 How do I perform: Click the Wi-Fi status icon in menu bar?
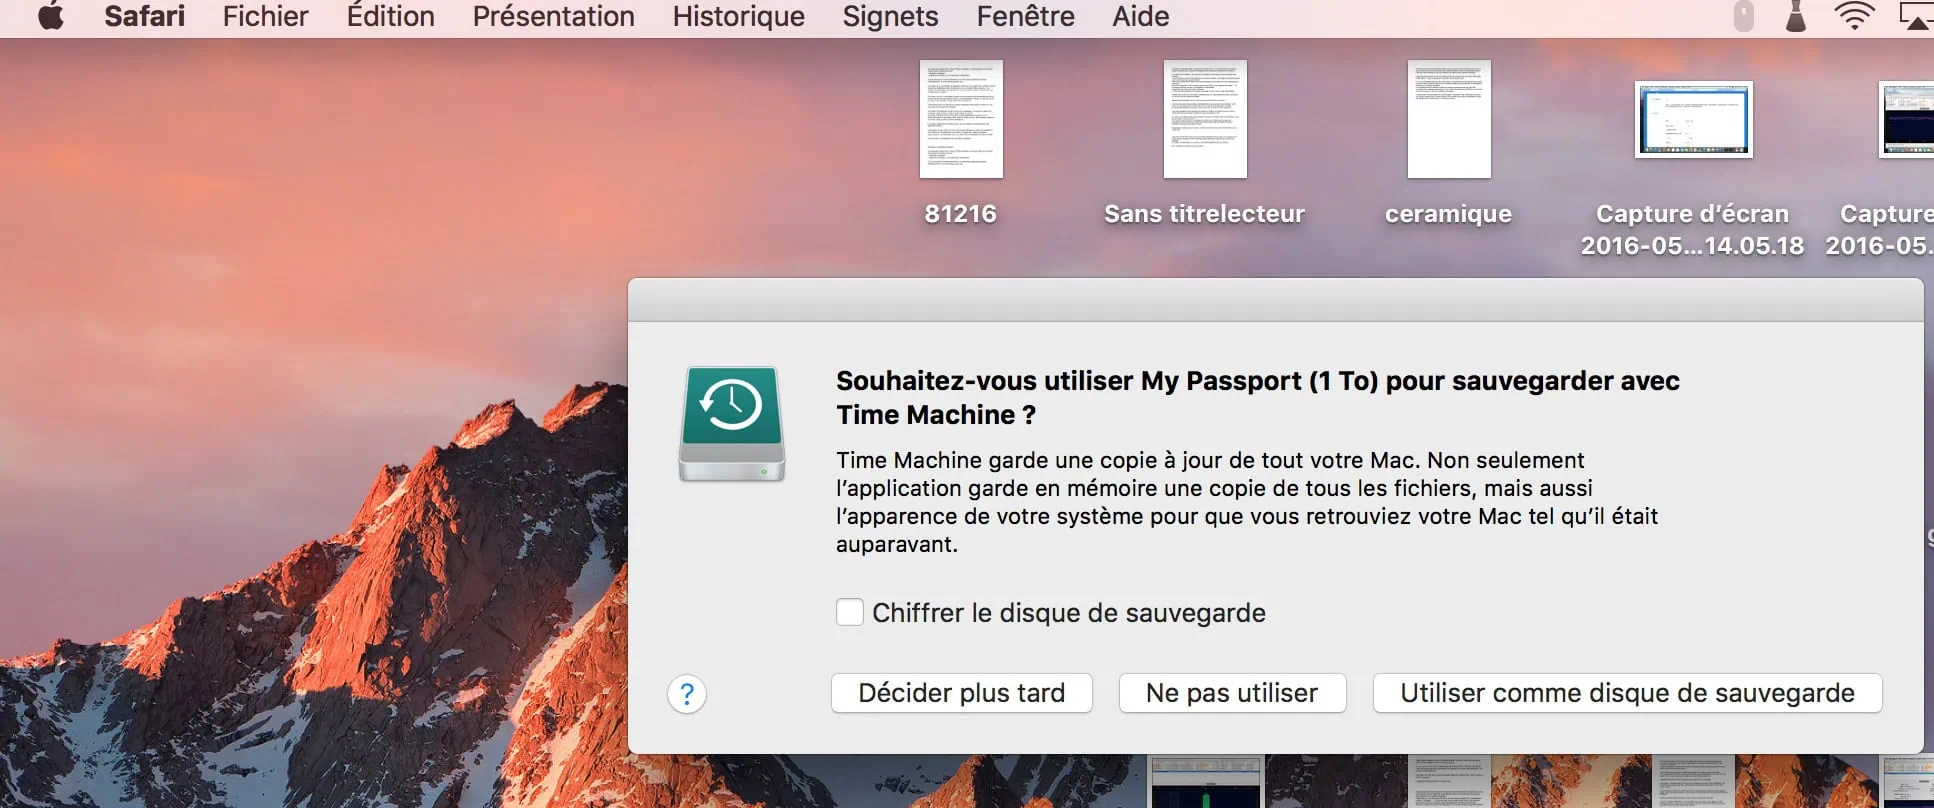1853,17
